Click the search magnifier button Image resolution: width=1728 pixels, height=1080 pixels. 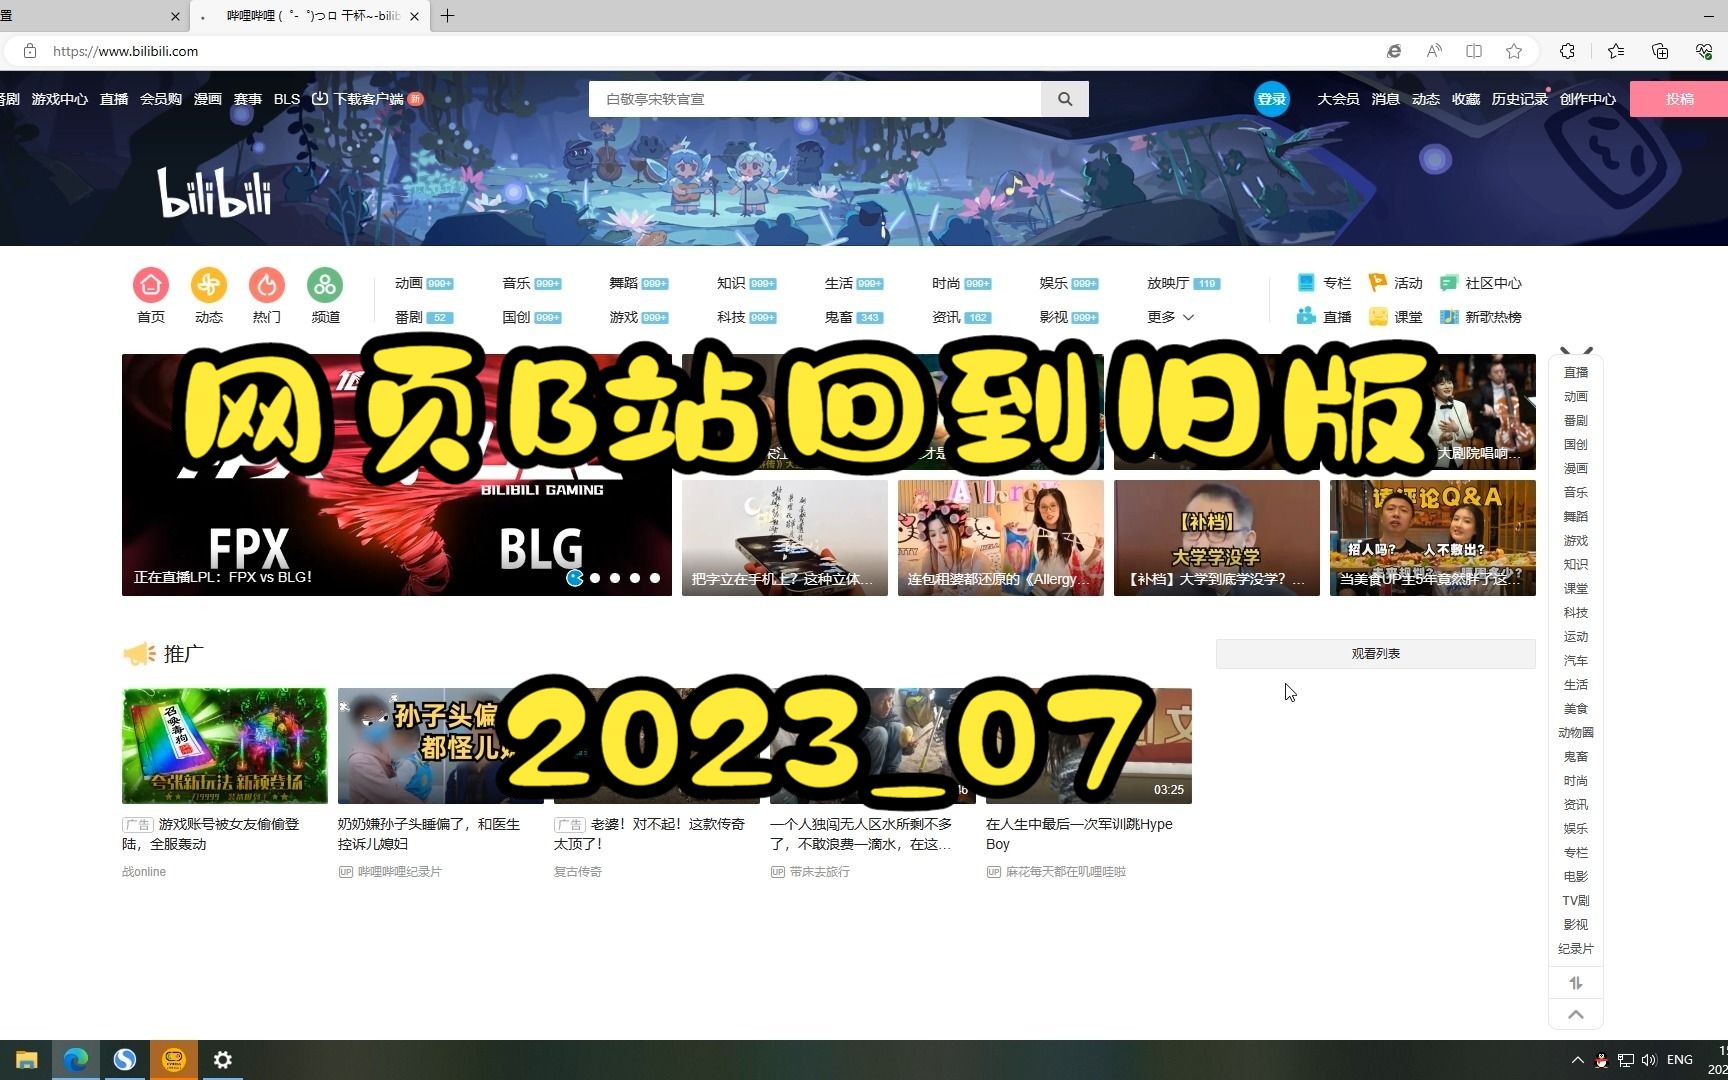coord(1065,99)
